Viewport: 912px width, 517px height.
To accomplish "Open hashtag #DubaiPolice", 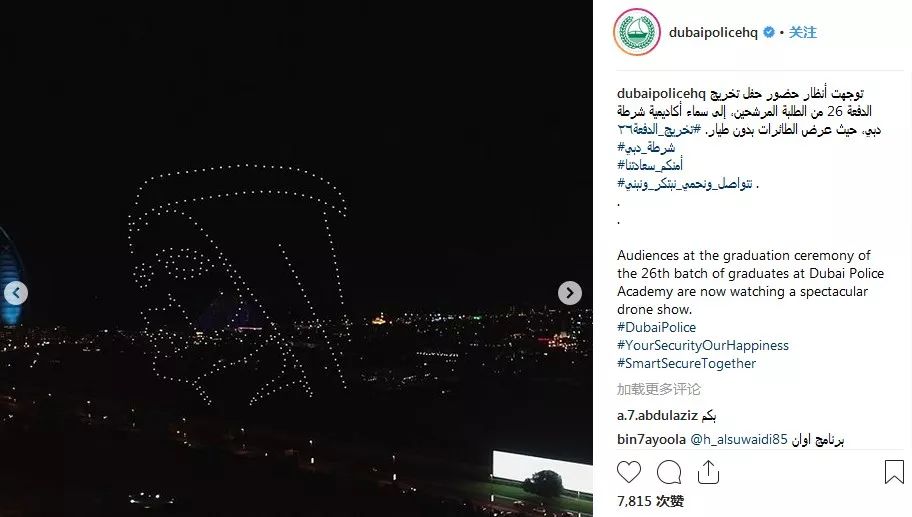I will coord(656,327).
